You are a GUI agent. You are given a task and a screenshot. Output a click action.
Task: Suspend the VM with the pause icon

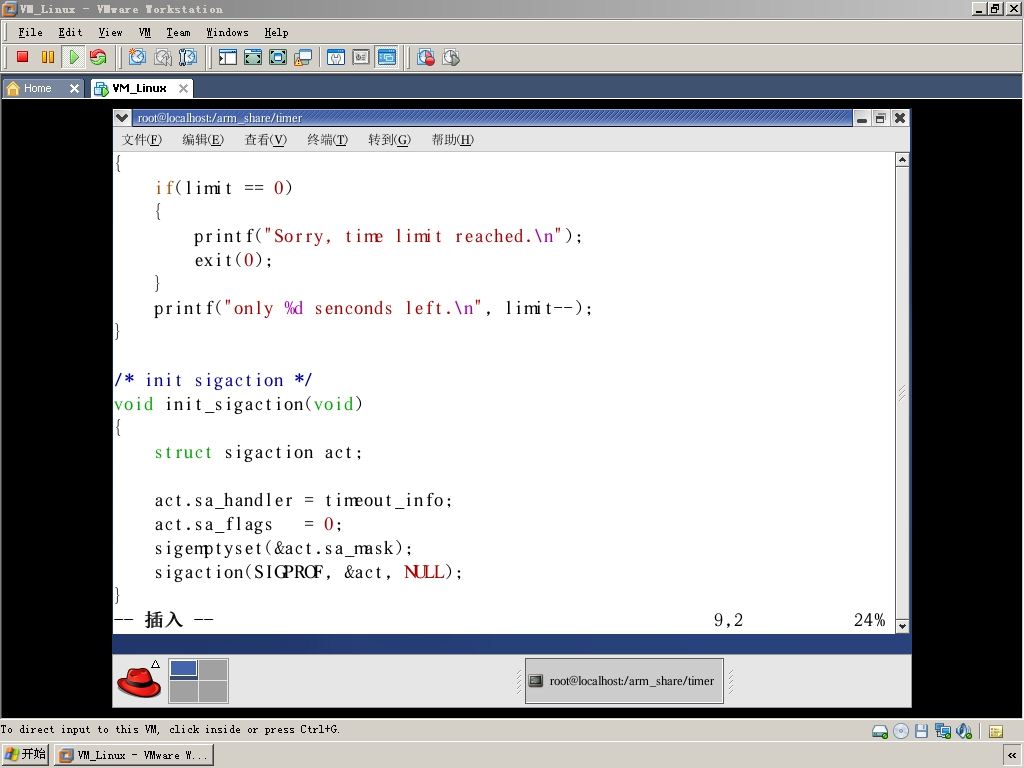[x=48, y=57]
